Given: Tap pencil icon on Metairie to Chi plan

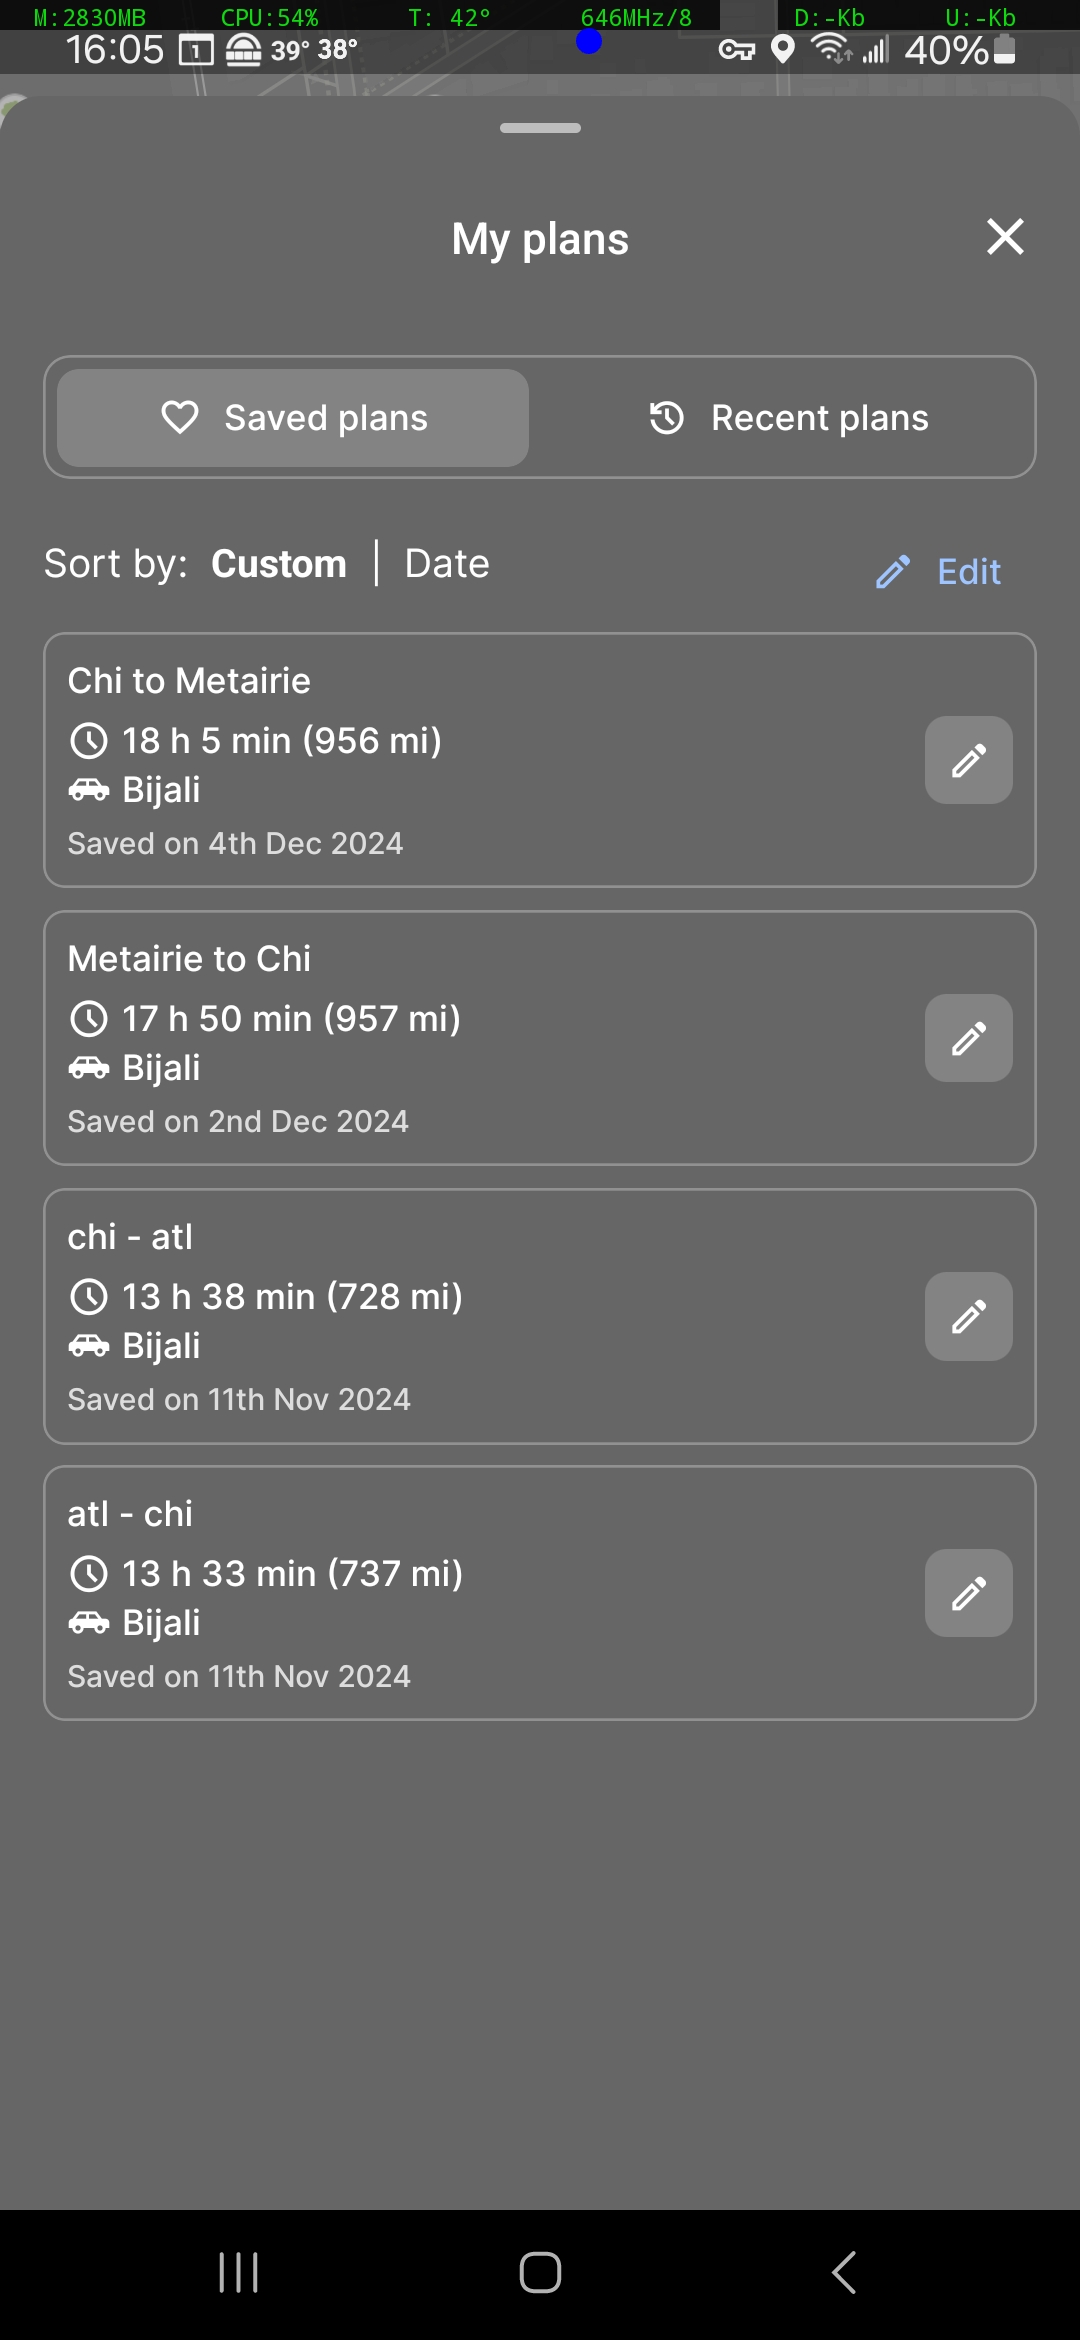Looking at the screenshot, I should click(x=968, y=1038).
